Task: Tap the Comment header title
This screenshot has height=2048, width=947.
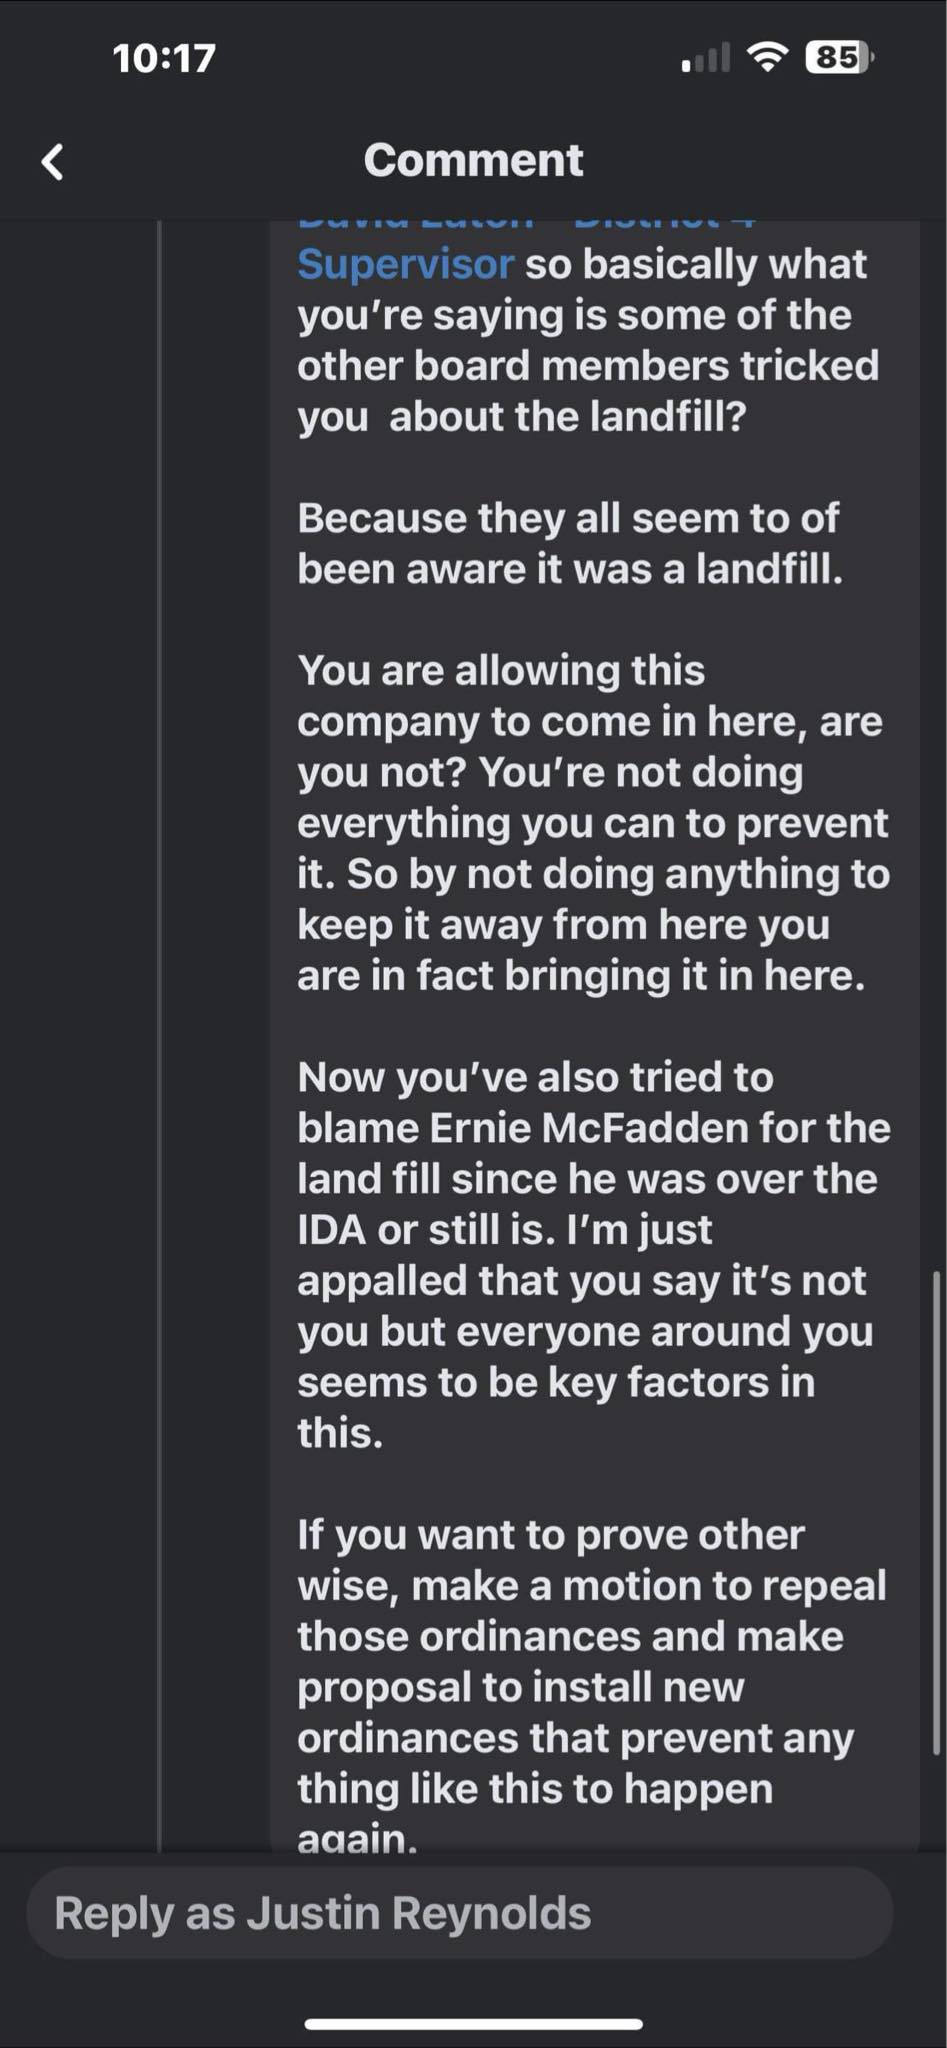Action: (473, 160)
